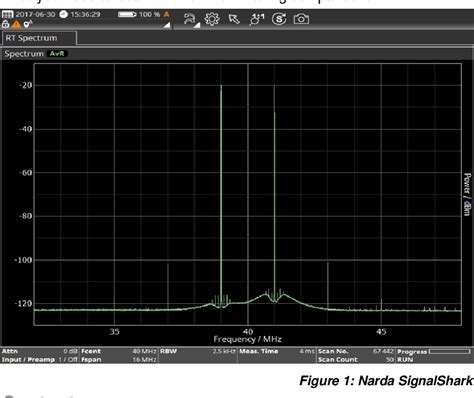The width and height of the screenshot is (474, 398).
Task: Click the Progress bar
Action: [450, 351]
